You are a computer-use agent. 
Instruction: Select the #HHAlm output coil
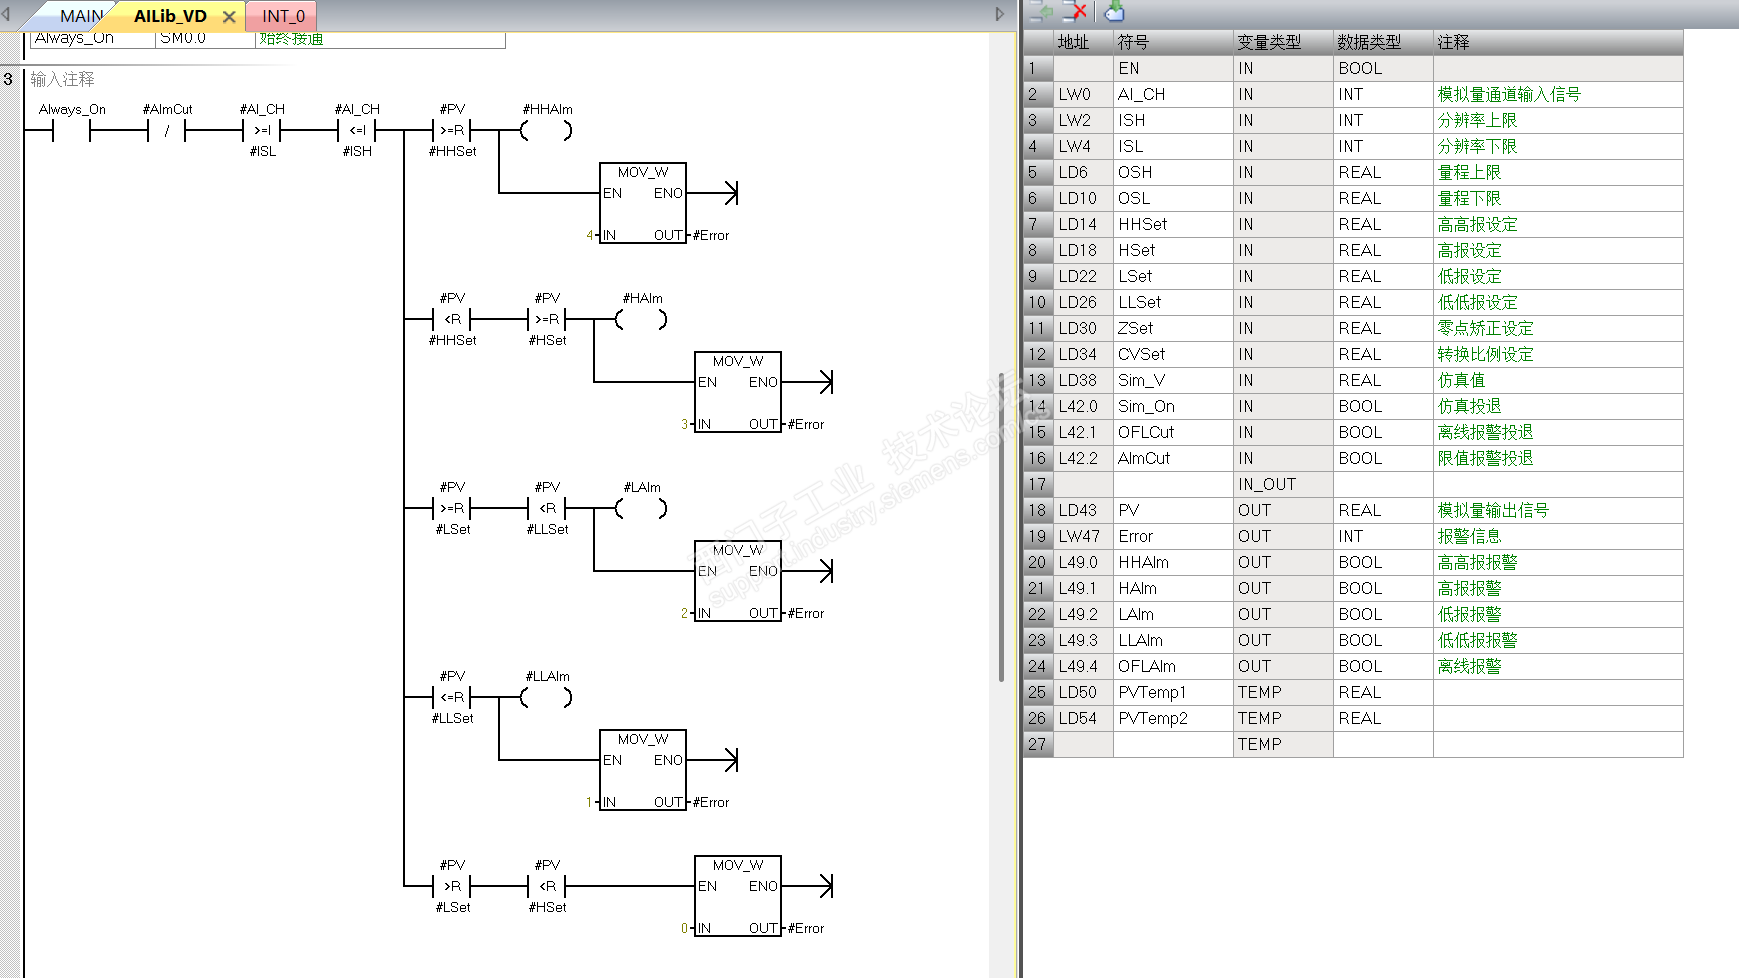547,130
